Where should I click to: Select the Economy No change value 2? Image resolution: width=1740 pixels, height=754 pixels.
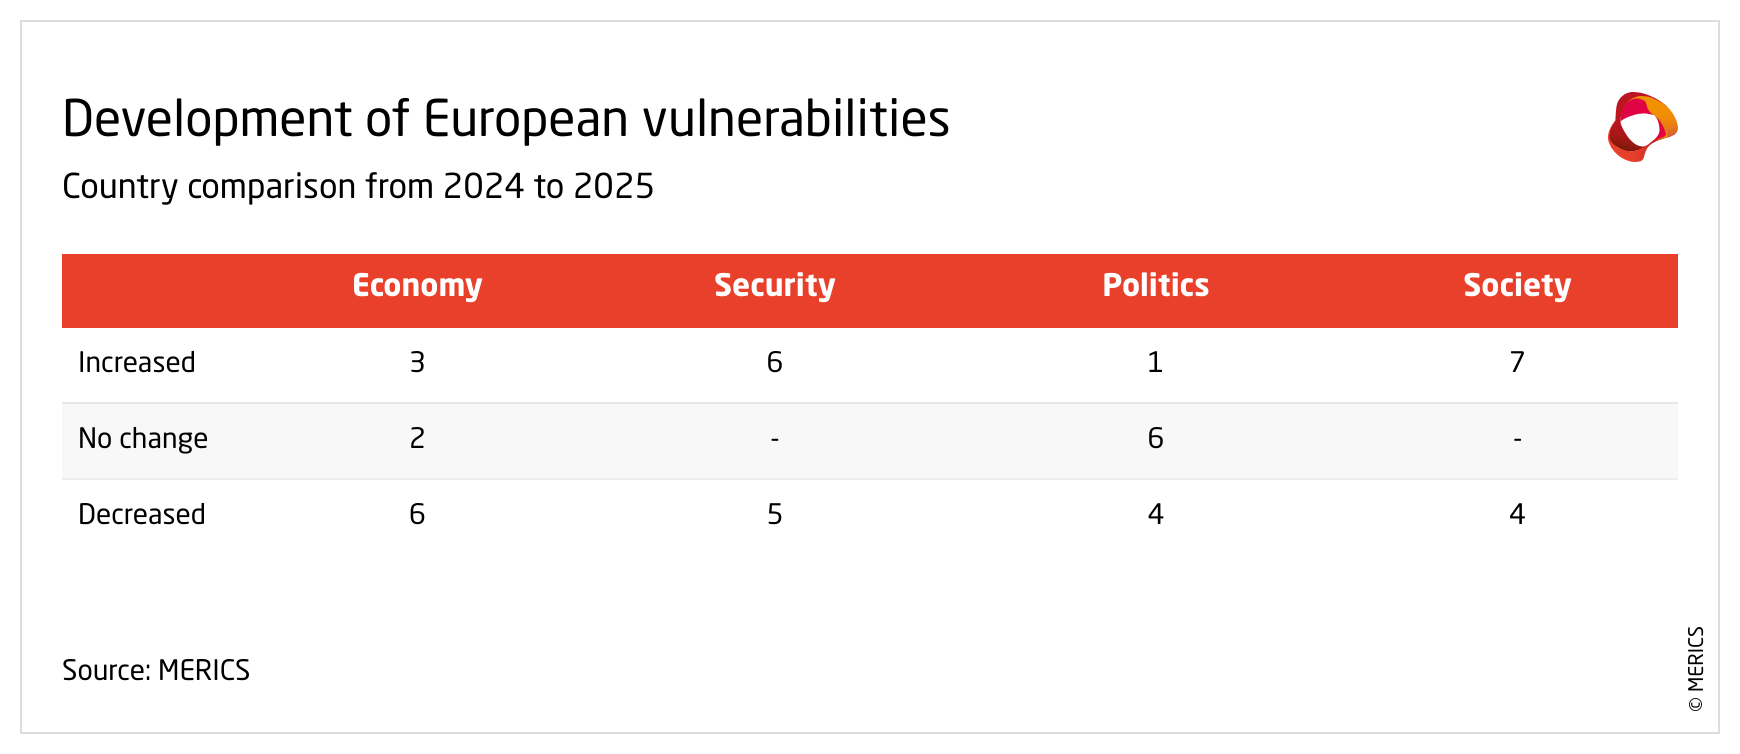point(417,438)
